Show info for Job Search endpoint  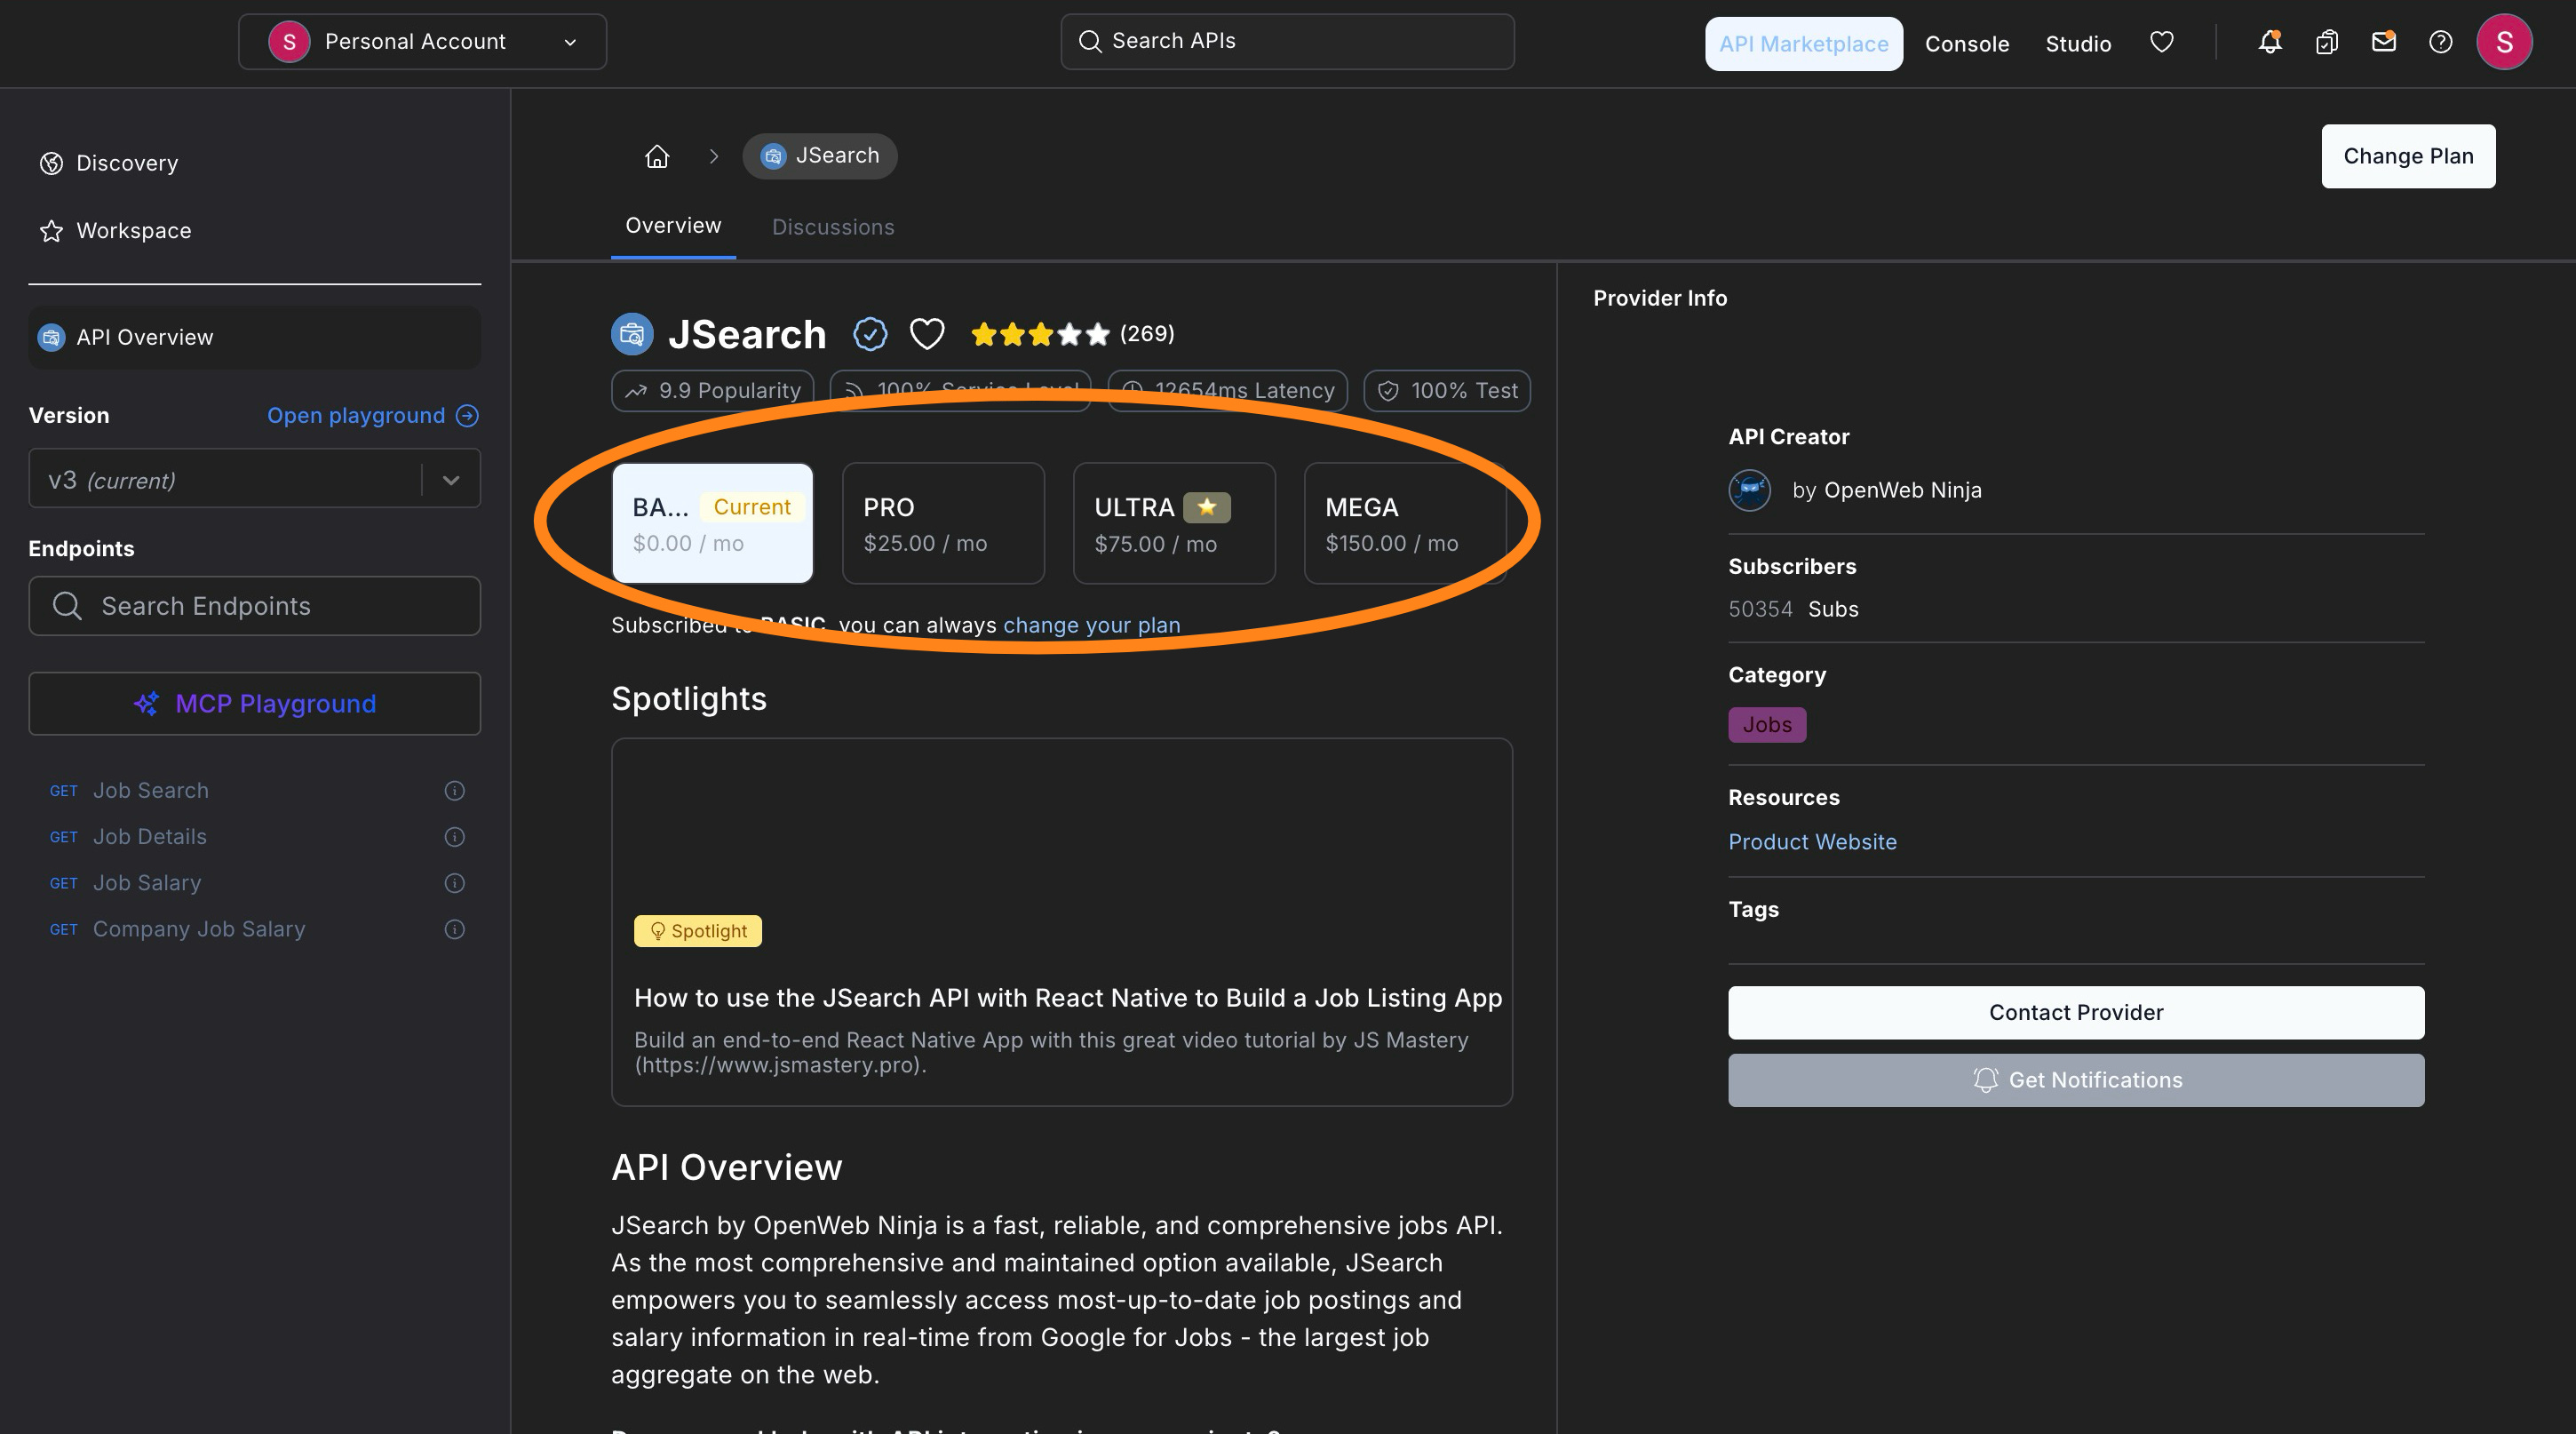tap(454, 791)
